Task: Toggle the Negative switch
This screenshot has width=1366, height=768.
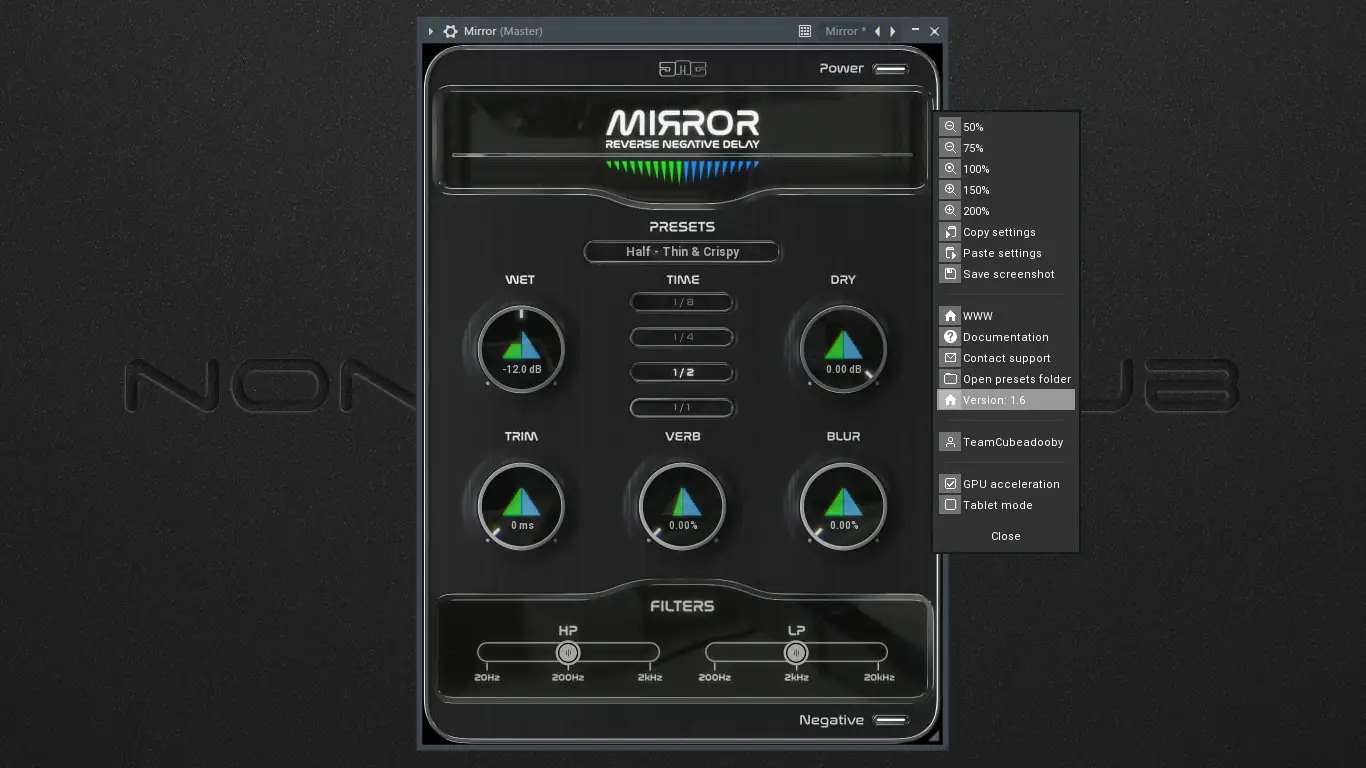Action: (890, 720)
